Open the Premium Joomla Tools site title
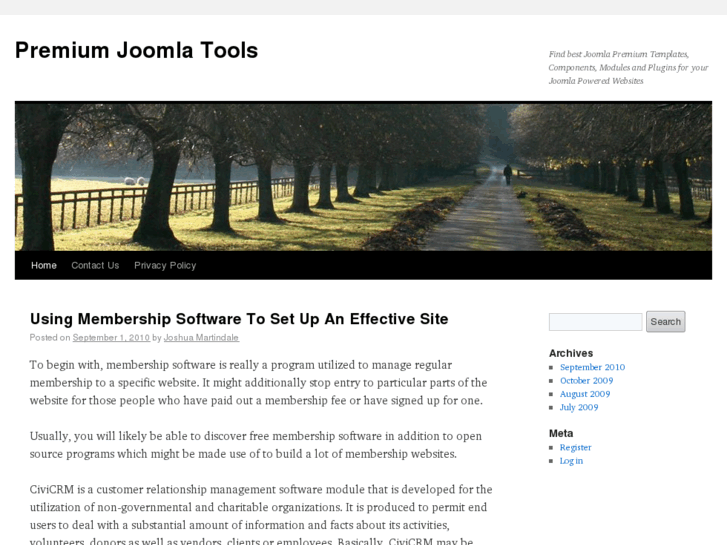 pyautogui.click(x=136, y=50)
